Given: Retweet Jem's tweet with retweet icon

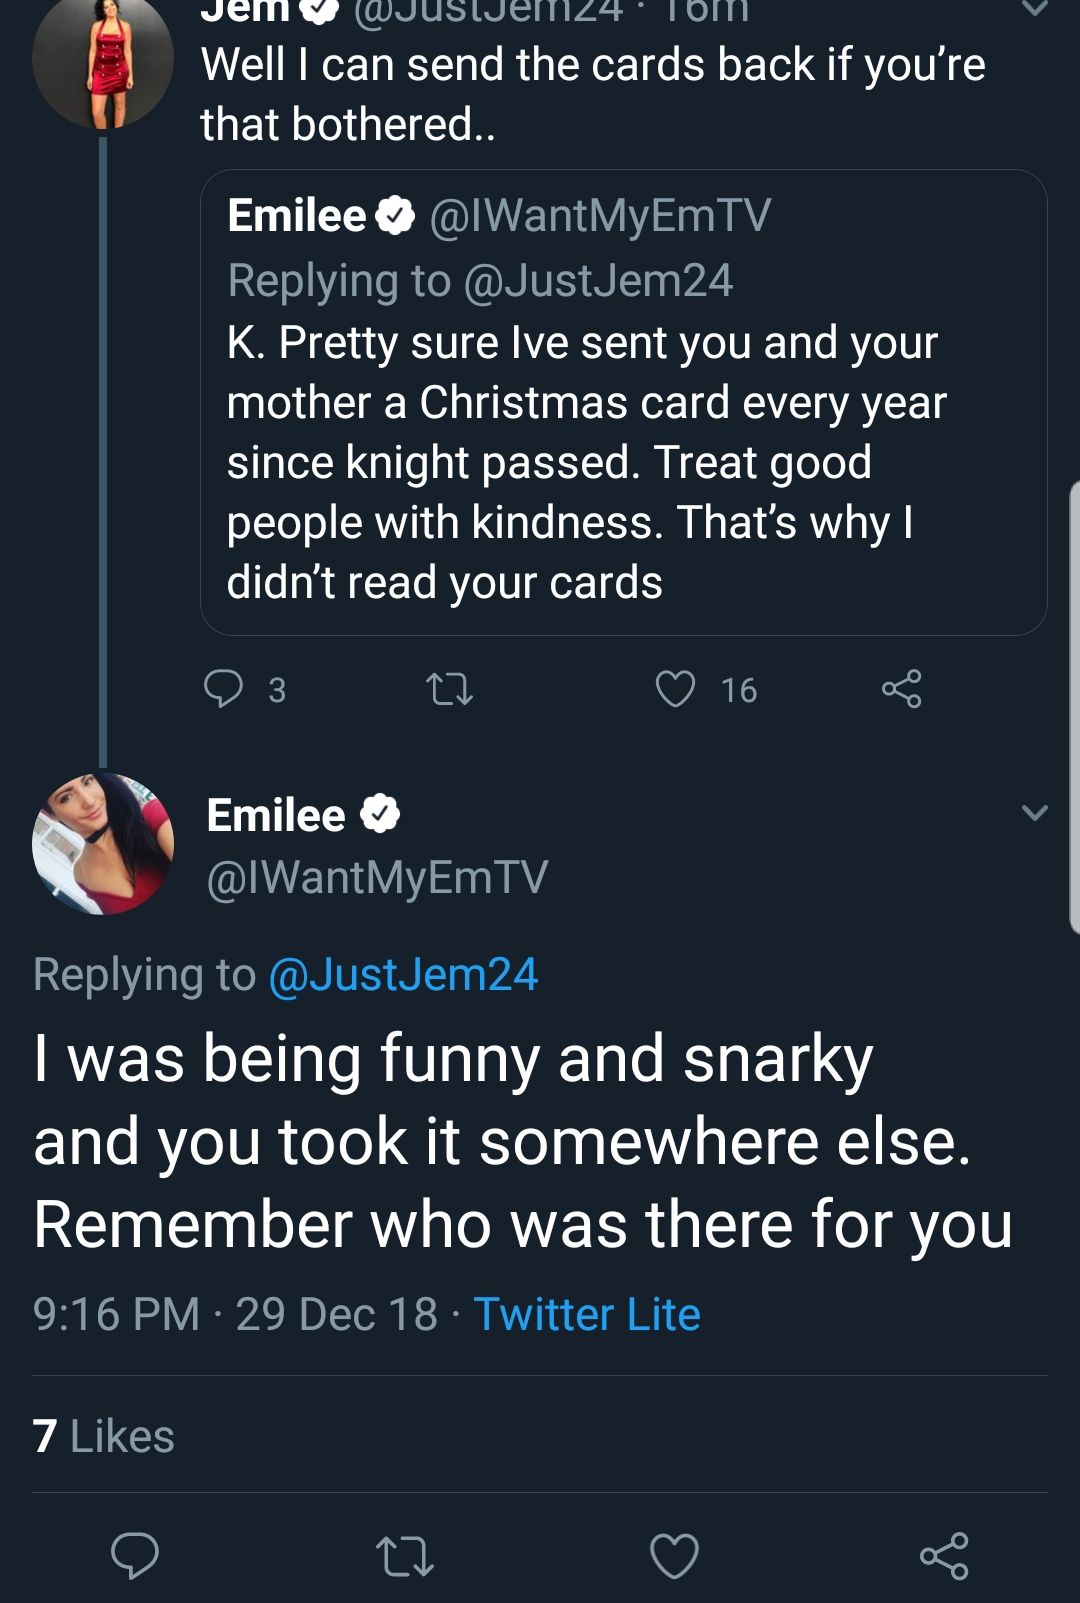Looking at the screenshot, I should click(x=449, y=689).
